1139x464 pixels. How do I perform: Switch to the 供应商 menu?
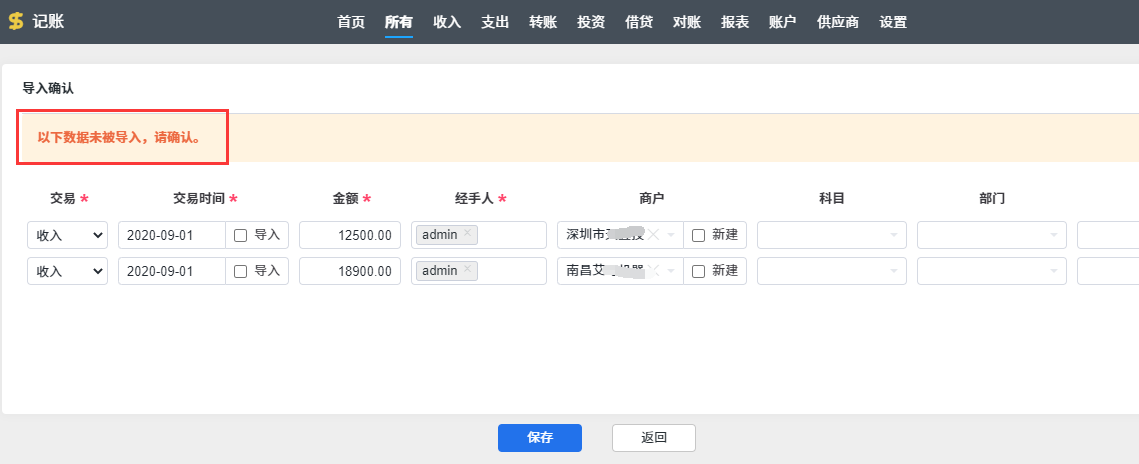[x=838, y=22]
